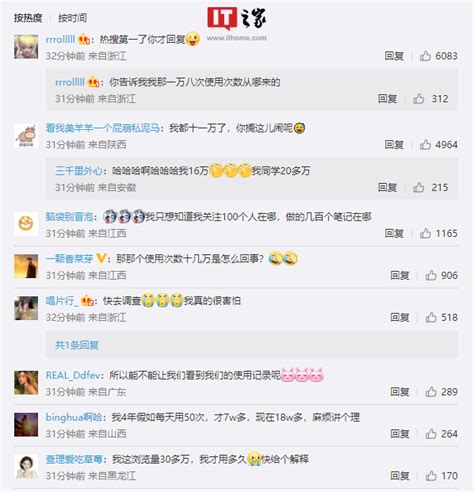Viewport: 474px width, 492px height.
Task: Like the top comment with 6083 likes
Action: [x=425, y=56]
